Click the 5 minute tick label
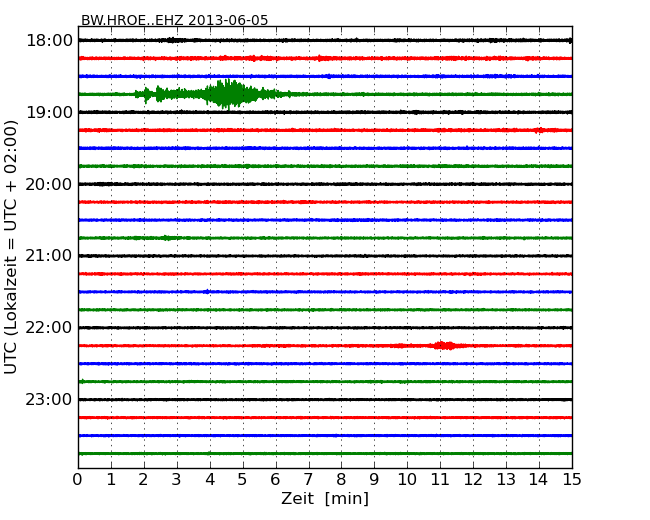650x520 pixels. (243, 480)
